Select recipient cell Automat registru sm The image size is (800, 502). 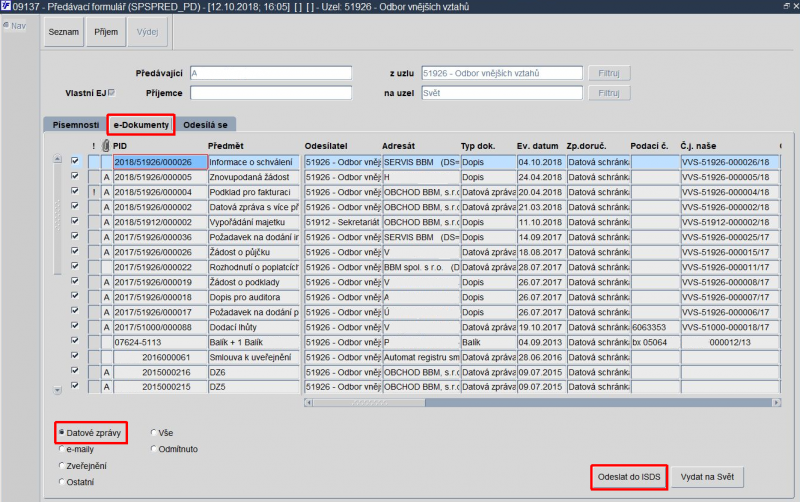pos(421,357)
